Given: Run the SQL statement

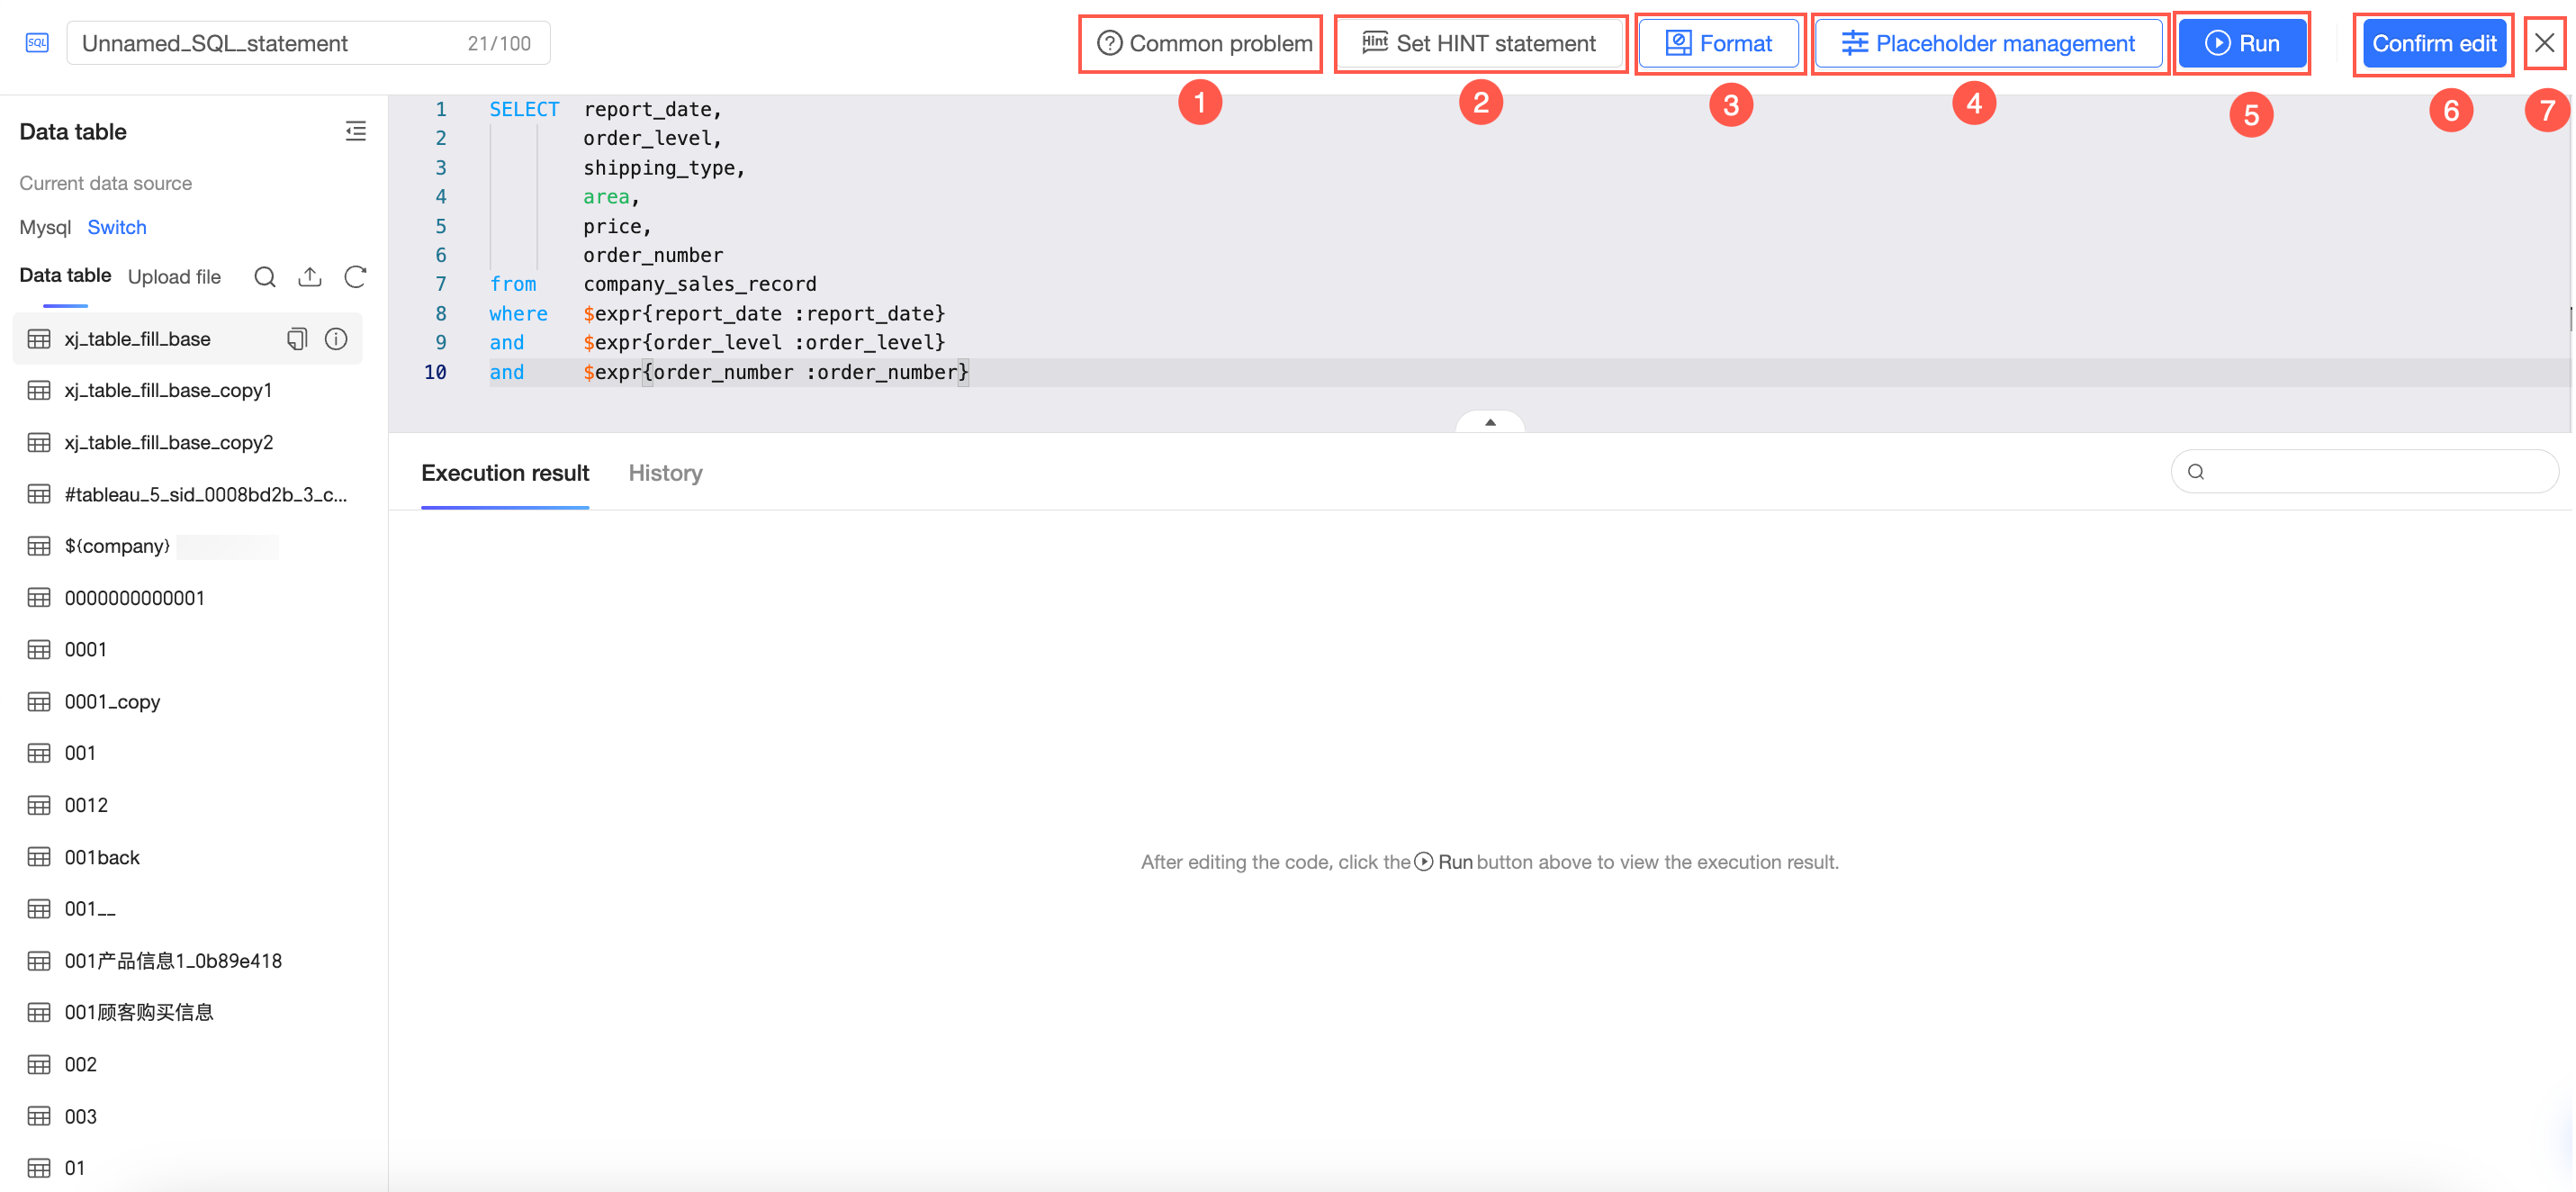Looking at the screenshot, I should click(x=2242, y=43).
